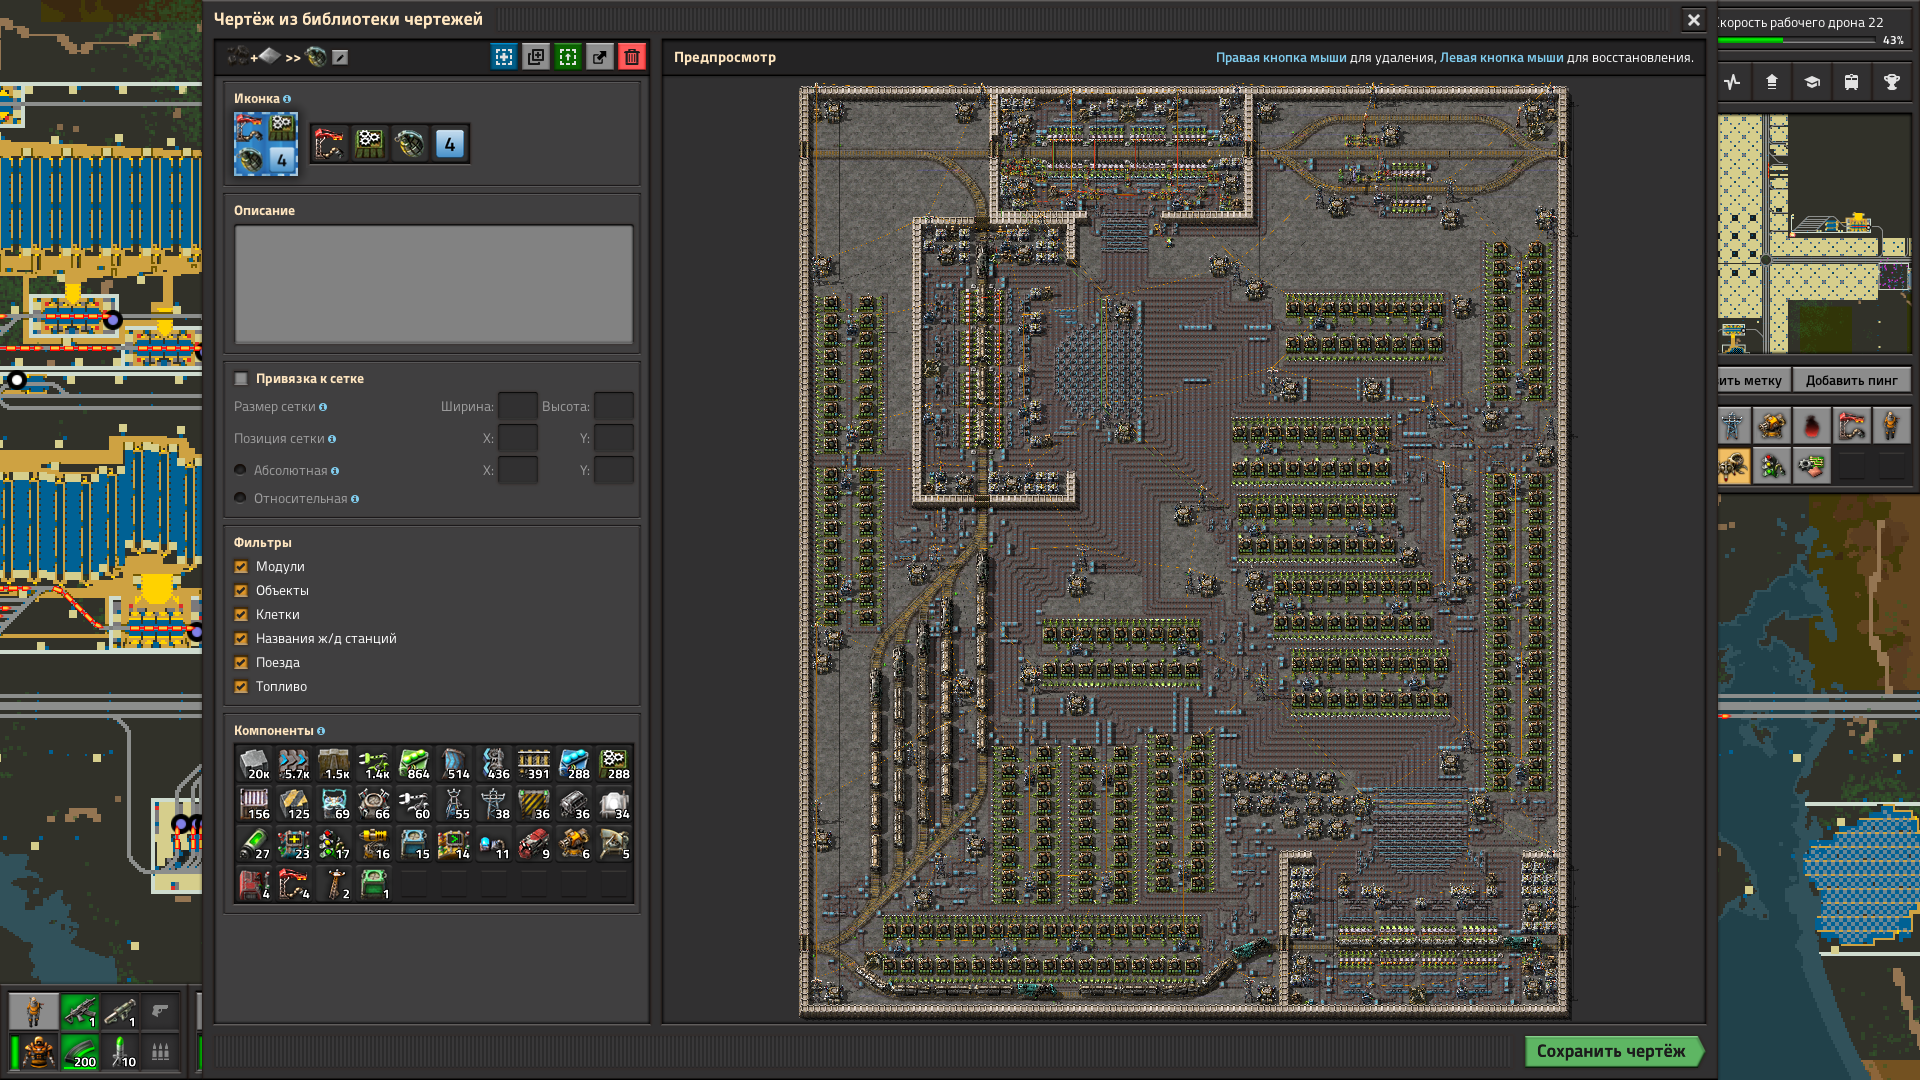Click the locomotive component showing 9
Screen dimensions: 1920x1080
534,844
